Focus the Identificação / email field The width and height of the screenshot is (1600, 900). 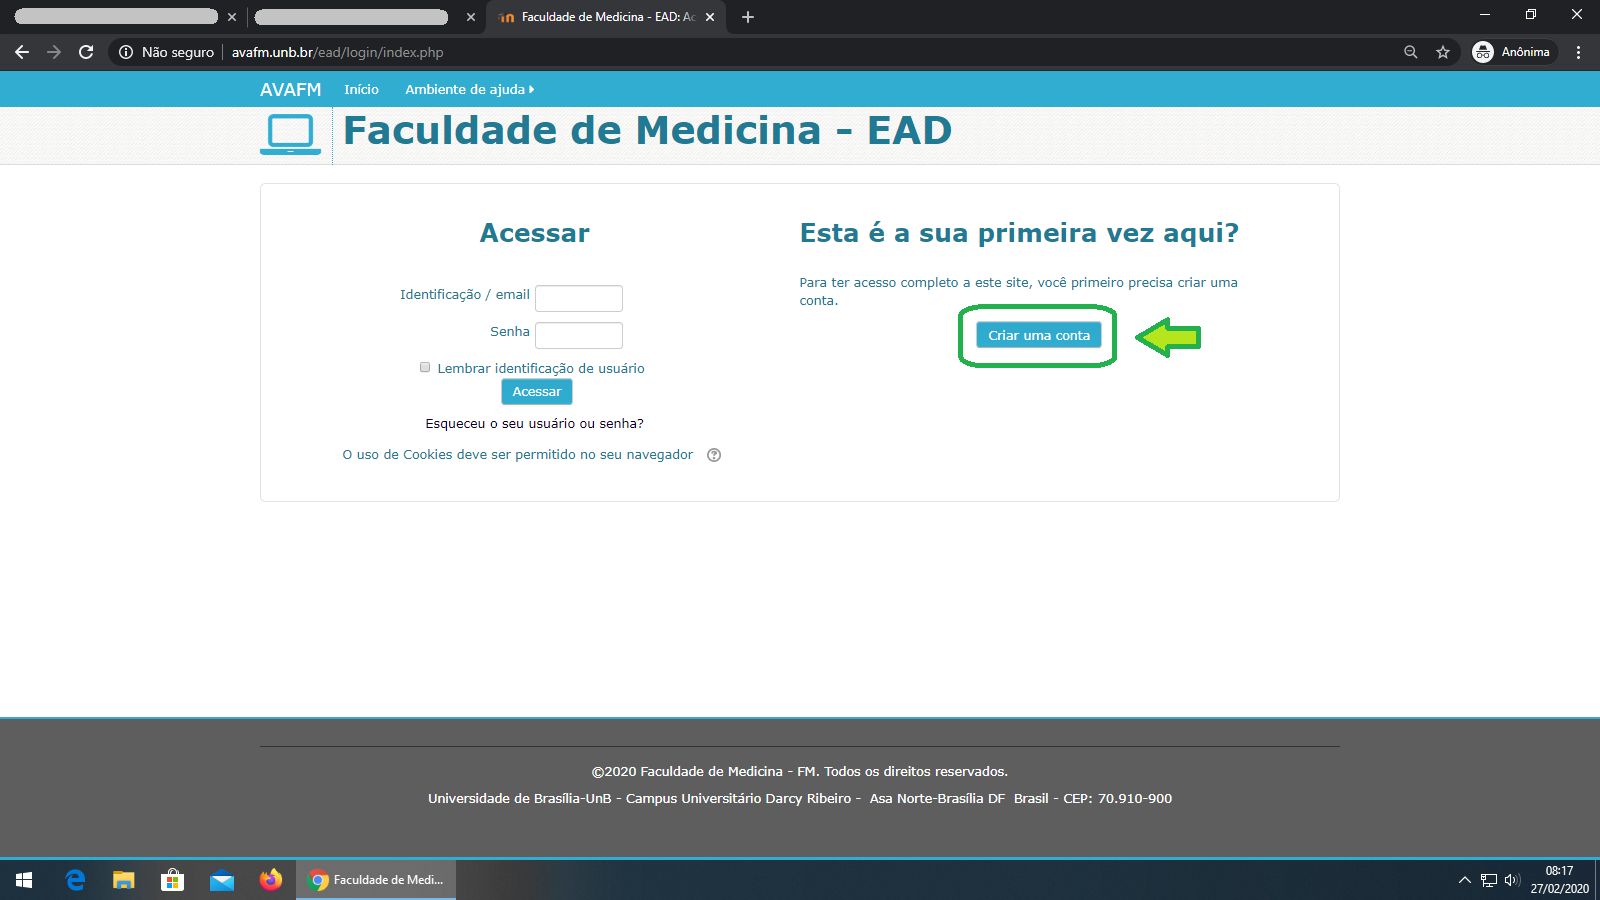click(x=579, y=298)
